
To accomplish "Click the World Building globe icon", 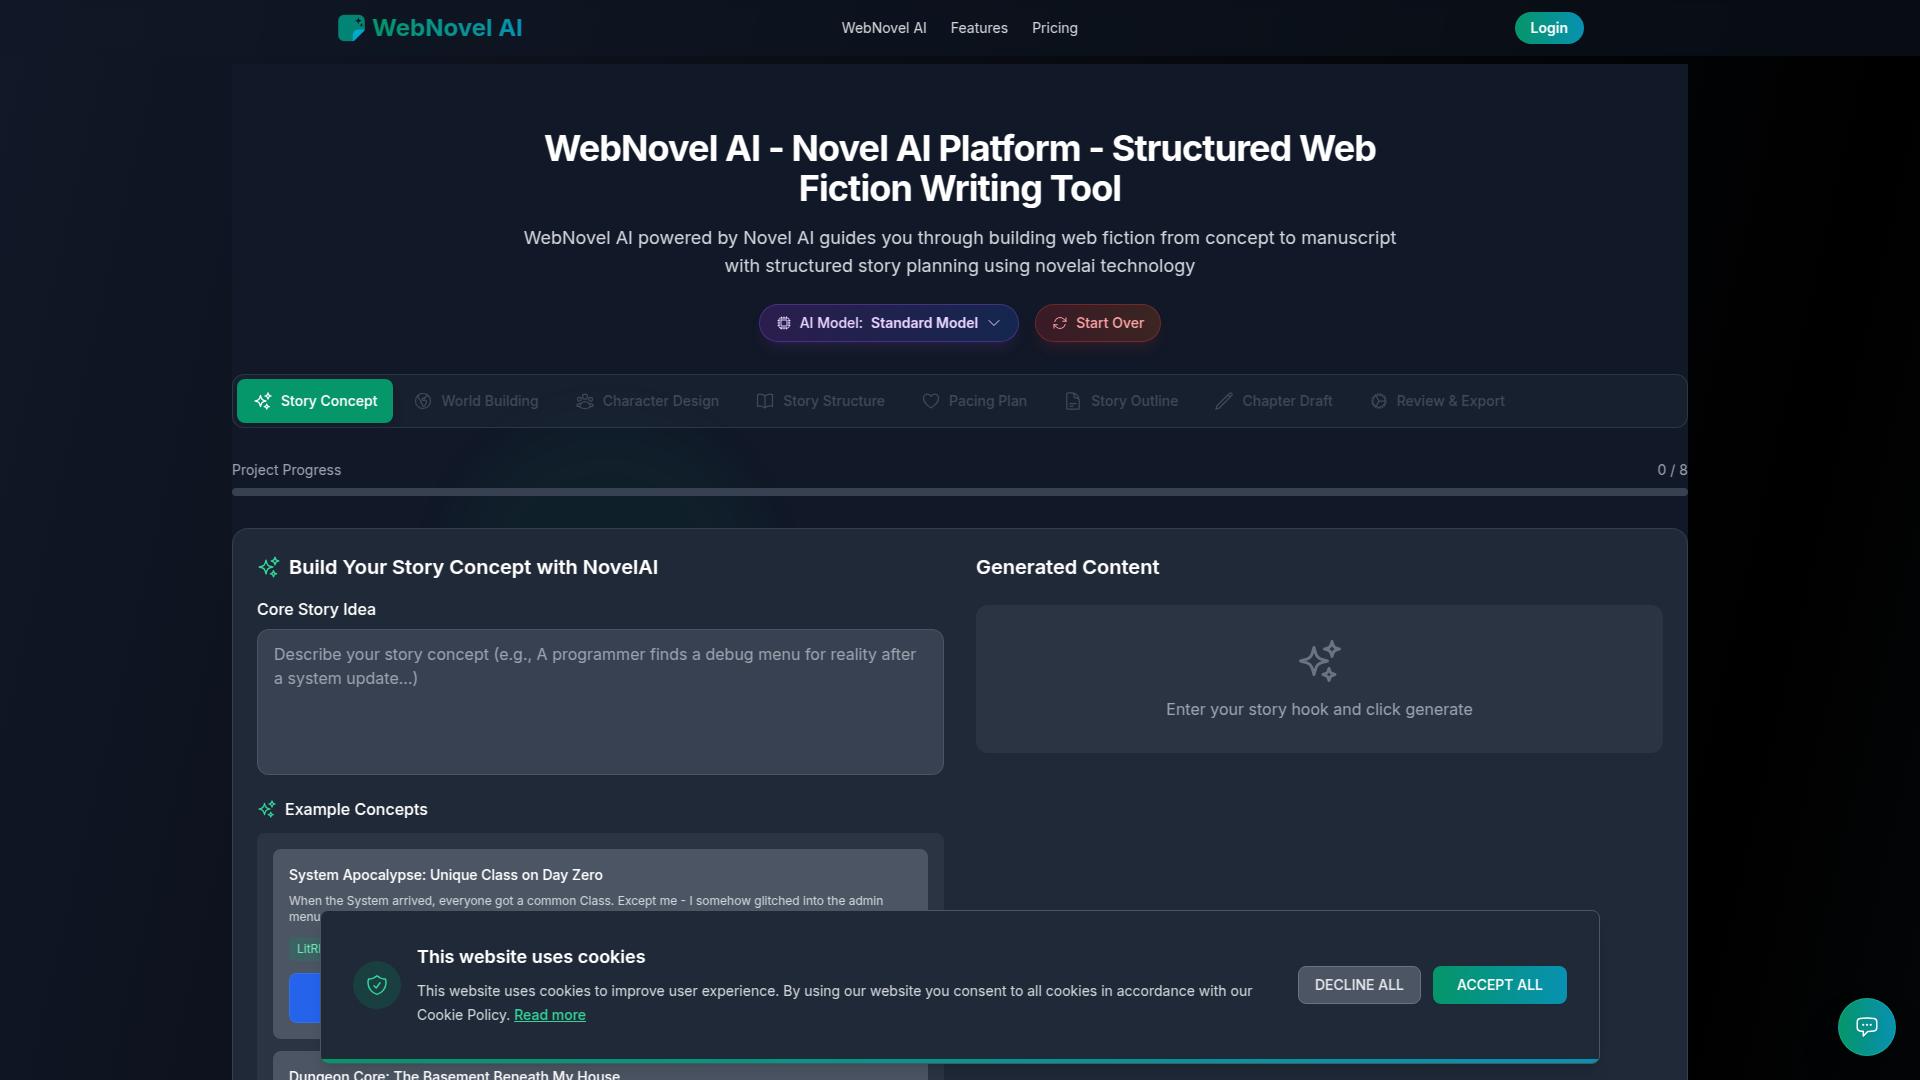I will coord(423,401).
